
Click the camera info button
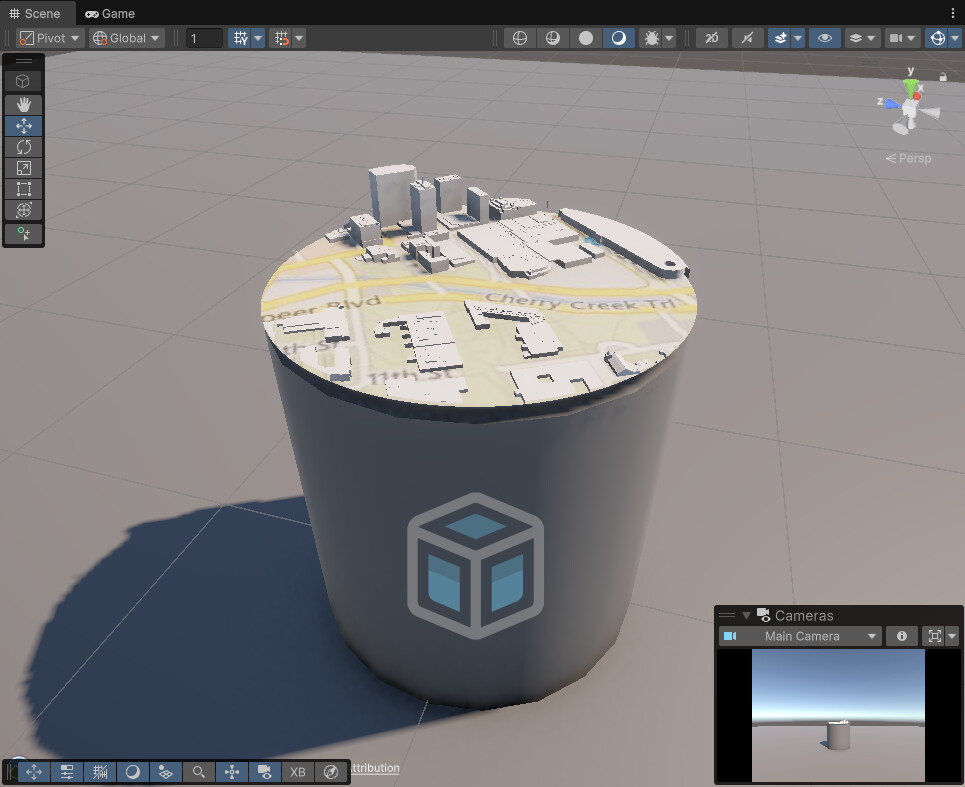pyautogui.click(x=902, y=636)
